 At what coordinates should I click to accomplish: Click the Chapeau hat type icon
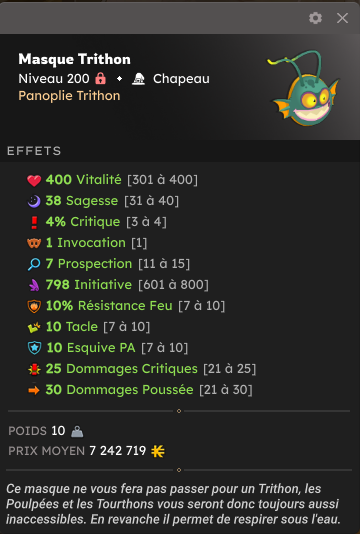[138, 79]
